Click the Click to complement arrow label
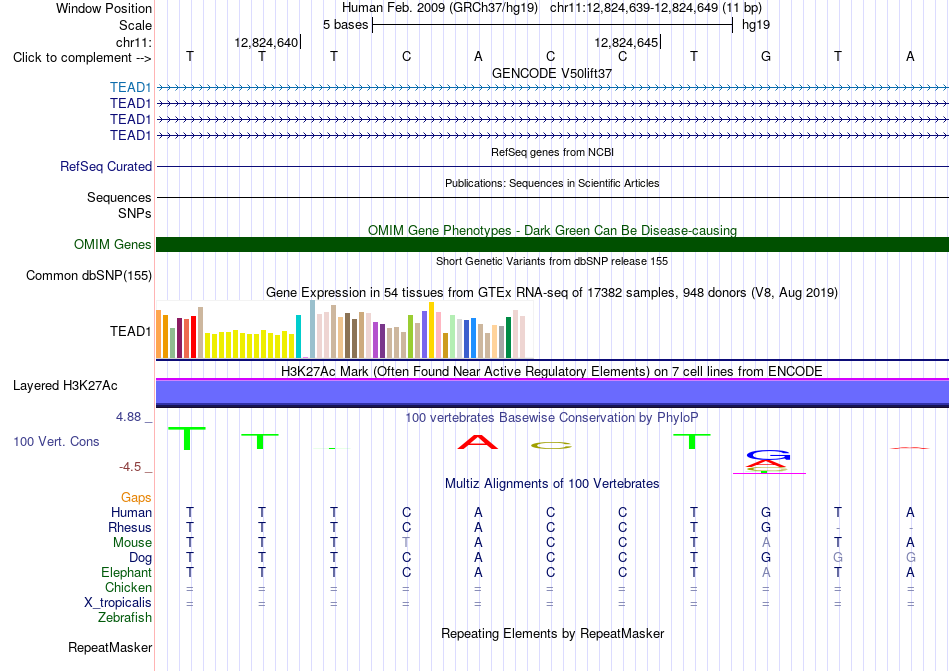This screenshot has width=950, height=671. coord(82,58)
